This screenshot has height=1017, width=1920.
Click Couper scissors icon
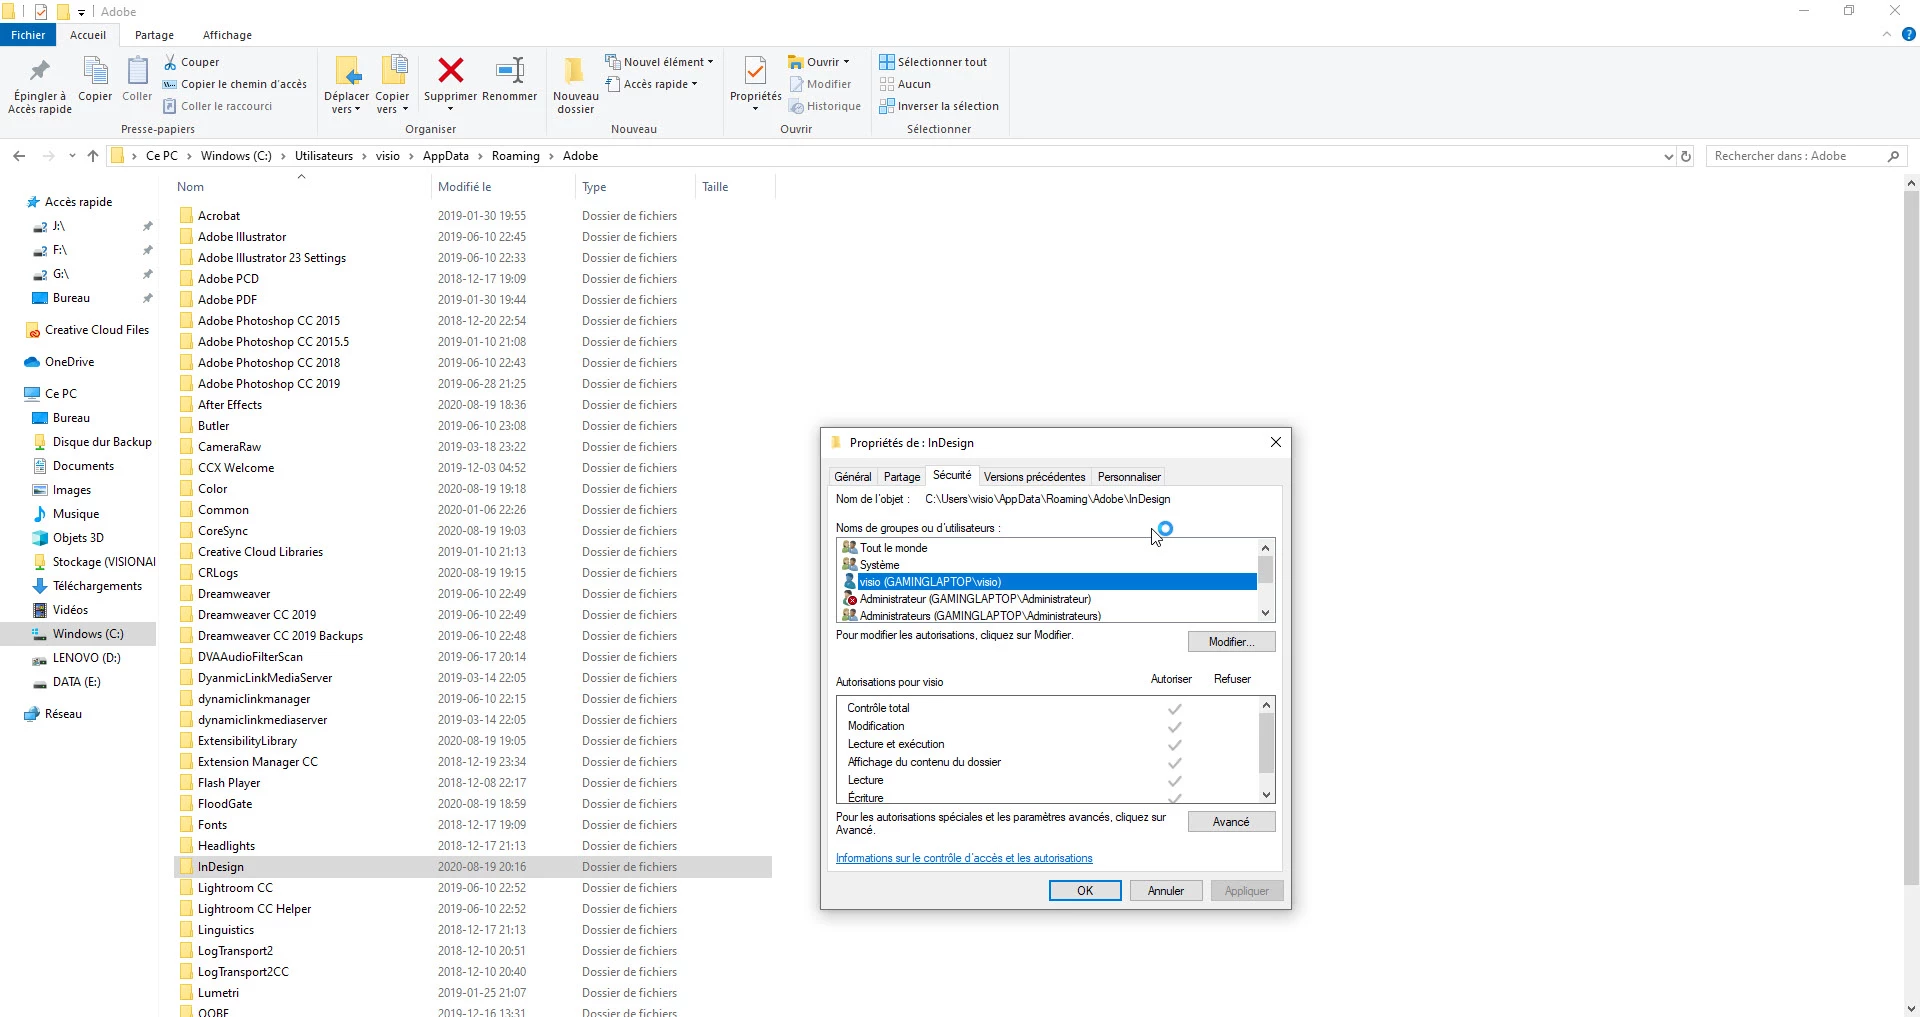[x=170, y=62]
